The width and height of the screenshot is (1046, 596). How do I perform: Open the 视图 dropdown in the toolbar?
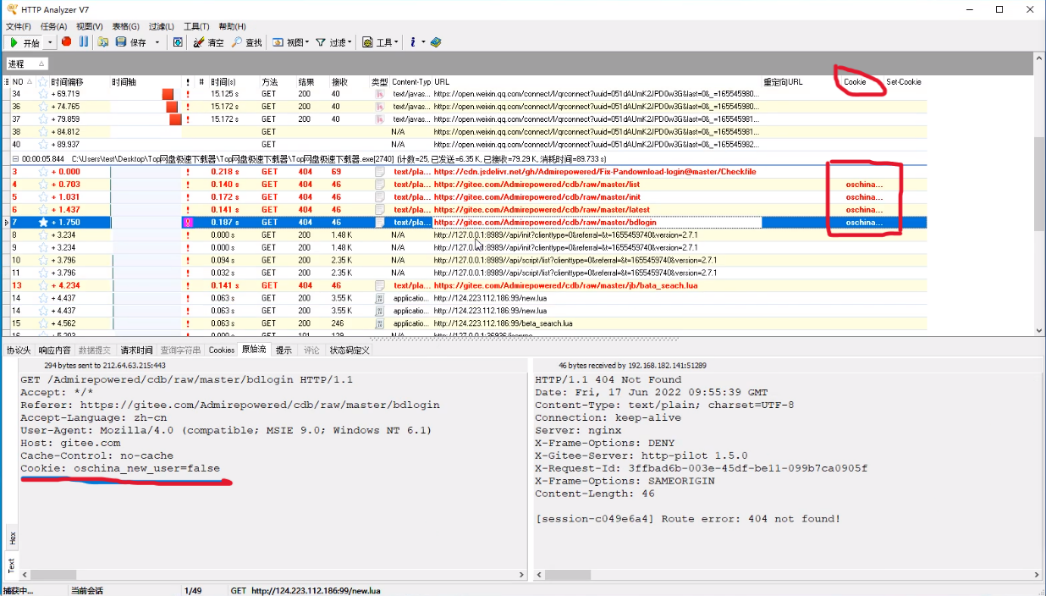click(291, 42)
